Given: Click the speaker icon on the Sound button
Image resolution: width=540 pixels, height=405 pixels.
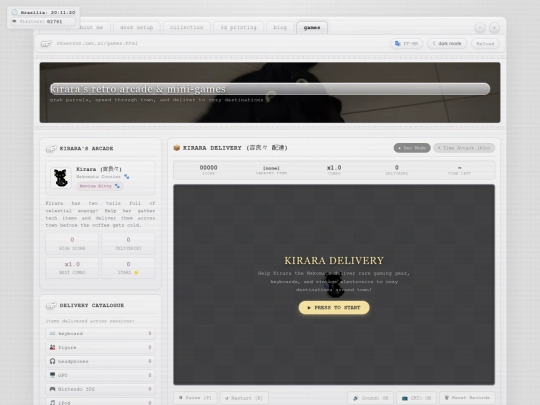Looking at the screenshot, I should point(356,398).
